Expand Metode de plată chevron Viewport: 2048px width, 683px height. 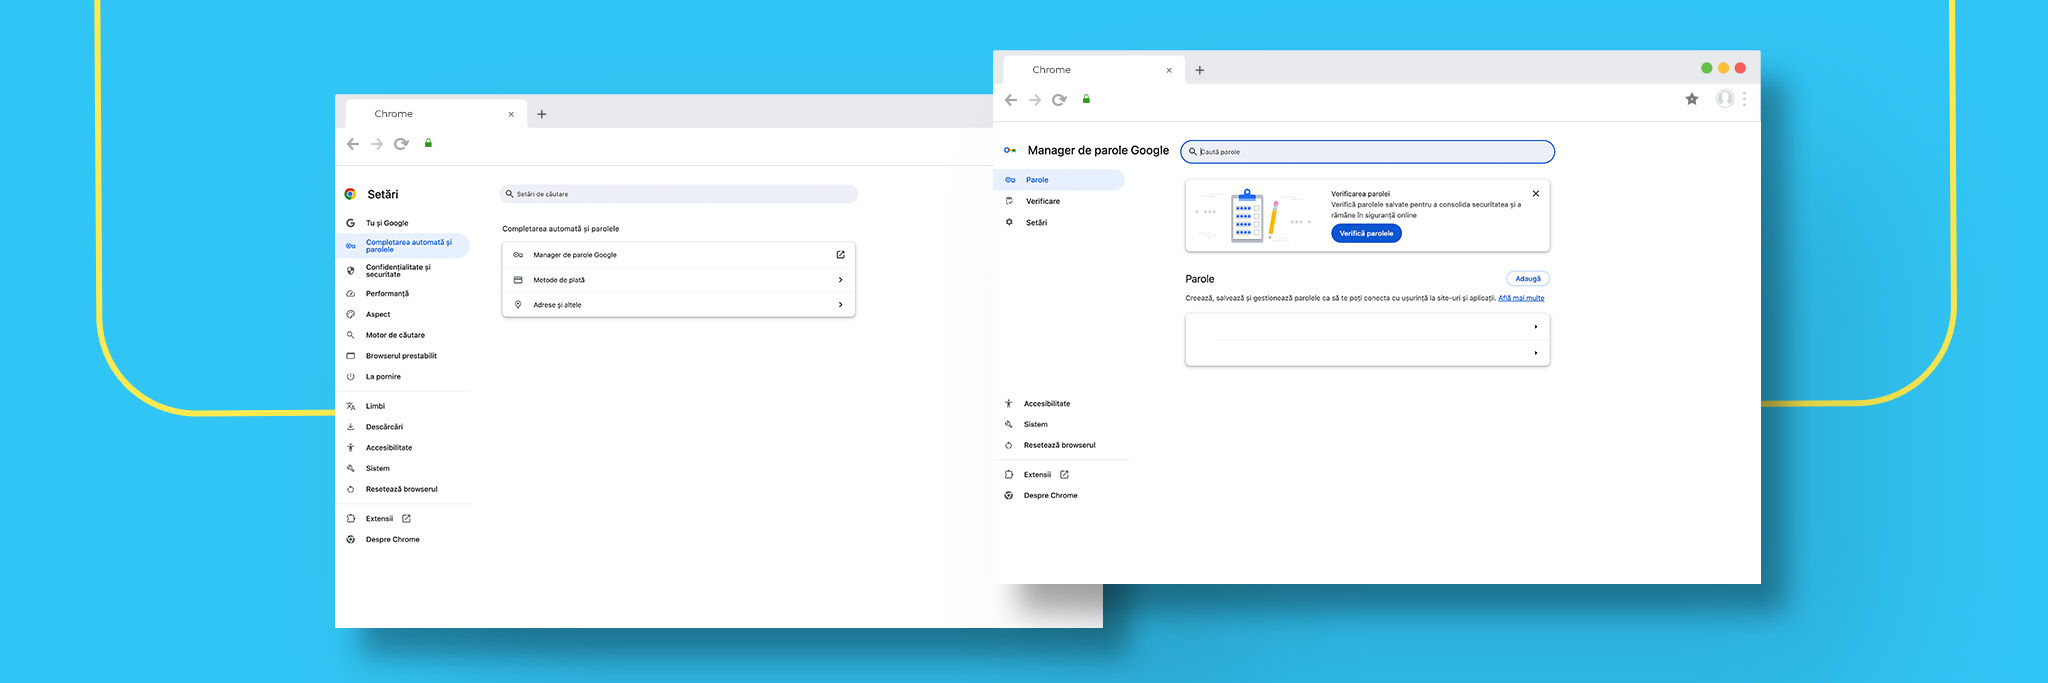[x=840, y=280]
